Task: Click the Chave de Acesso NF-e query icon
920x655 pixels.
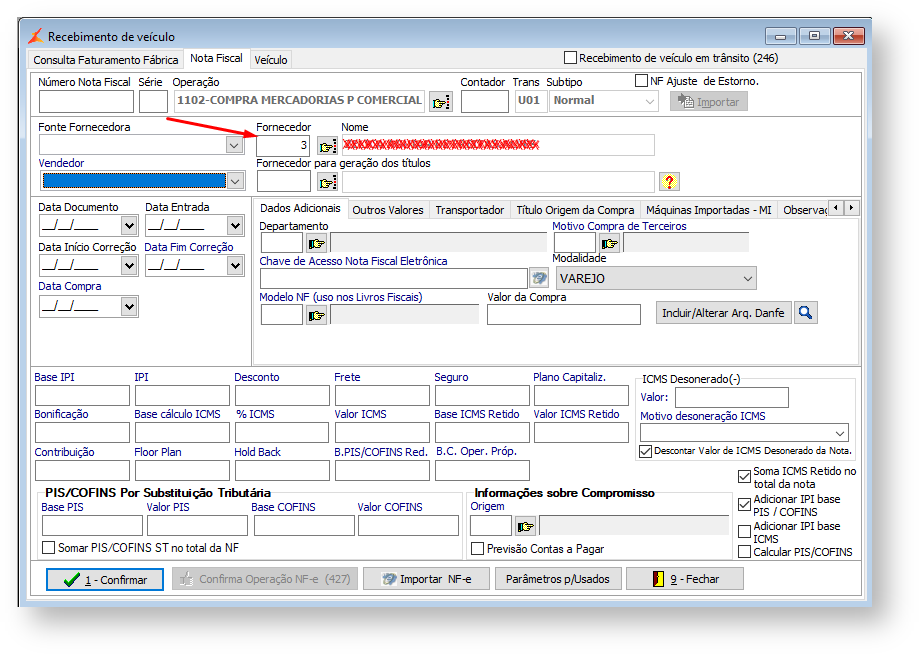Action: pos(539,278)
